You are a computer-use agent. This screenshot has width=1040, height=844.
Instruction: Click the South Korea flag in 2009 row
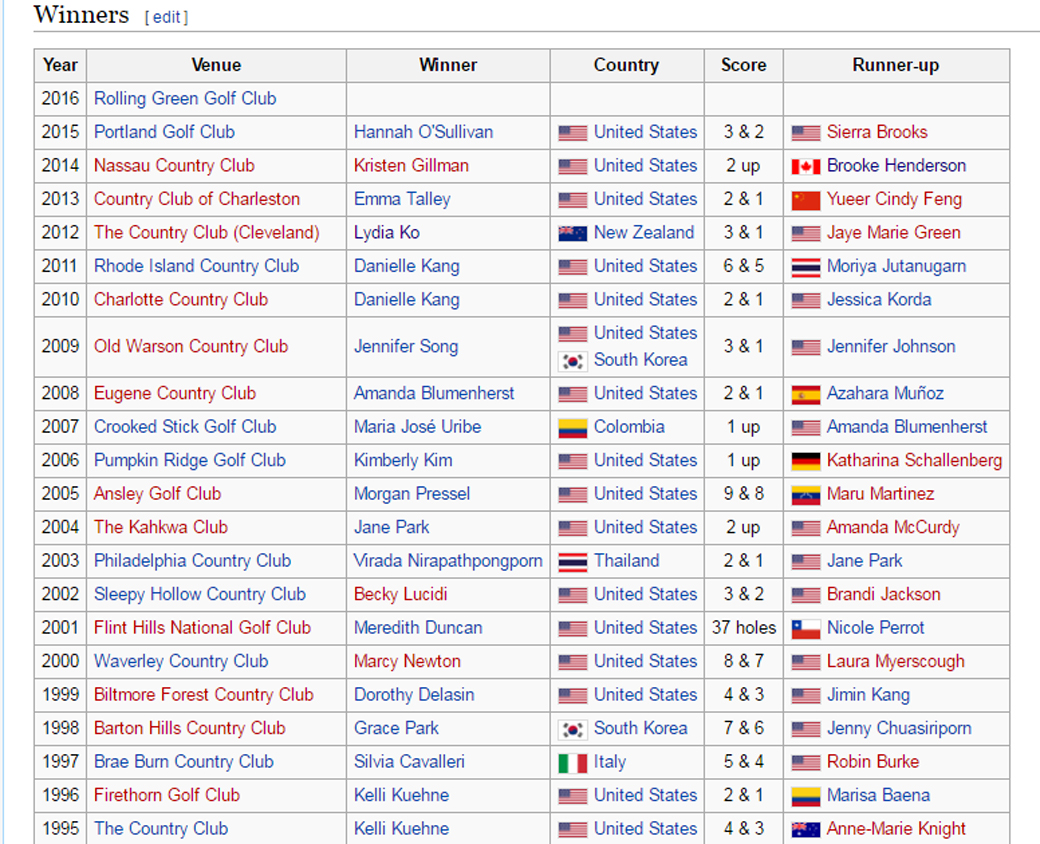click(572, 361)
